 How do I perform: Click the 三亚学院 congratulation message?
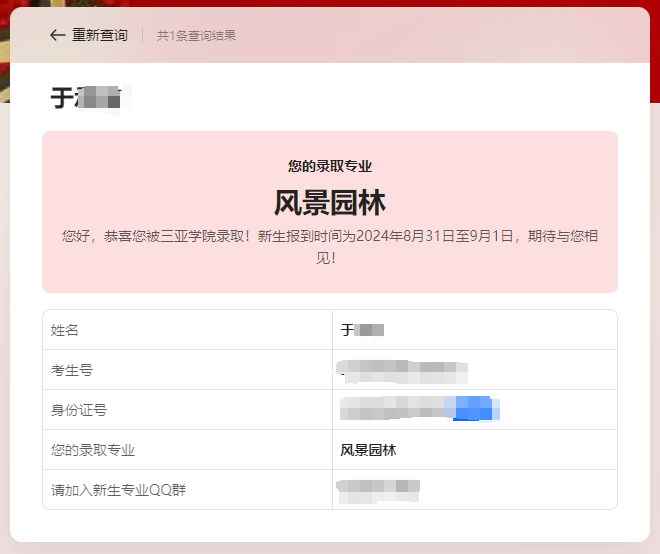(x=329, y=246)
